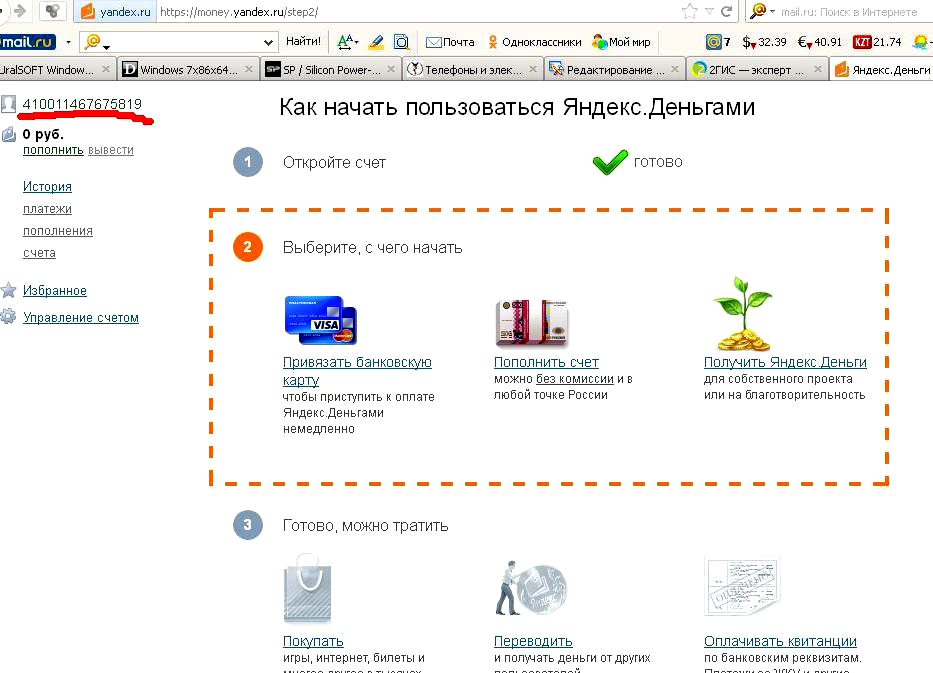Click the forward navigation arrow

click(20, 11)
